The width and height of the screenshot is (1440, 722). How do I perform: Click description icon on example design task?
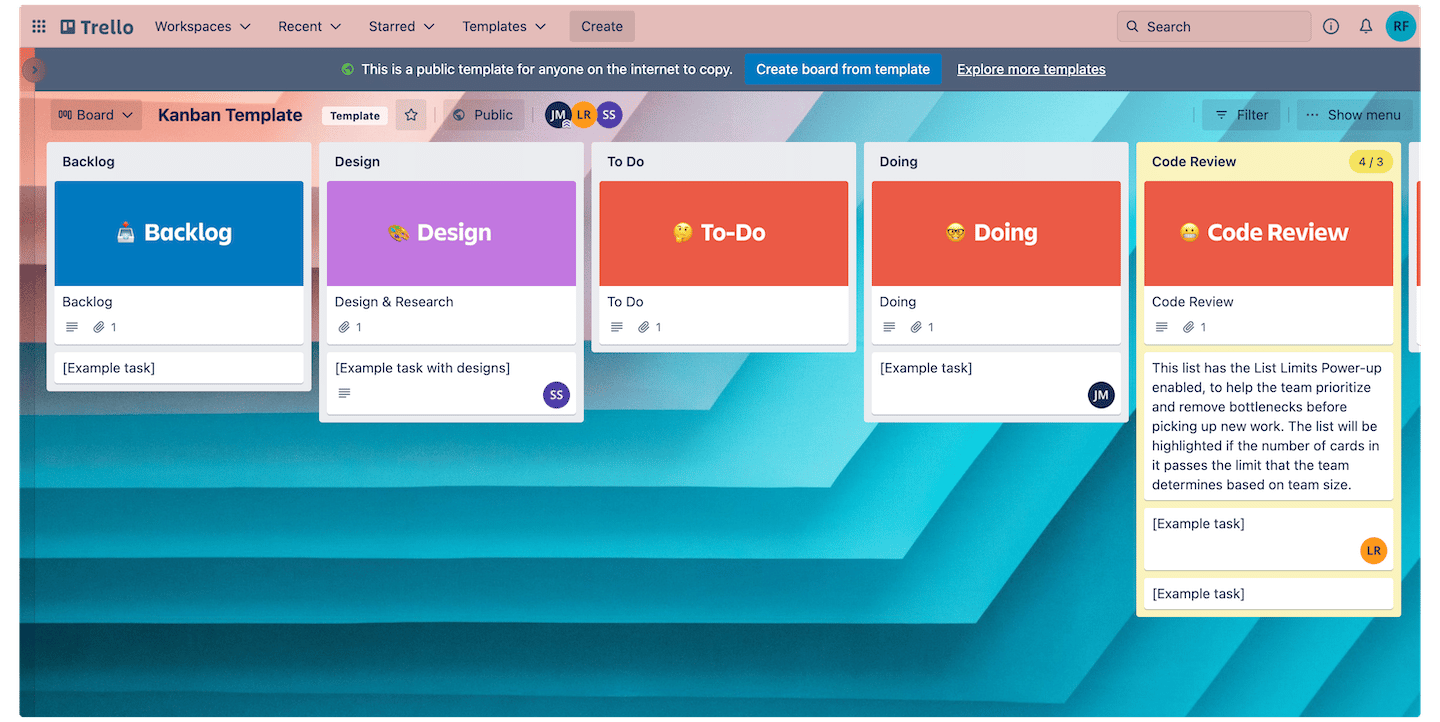point(344,393)
